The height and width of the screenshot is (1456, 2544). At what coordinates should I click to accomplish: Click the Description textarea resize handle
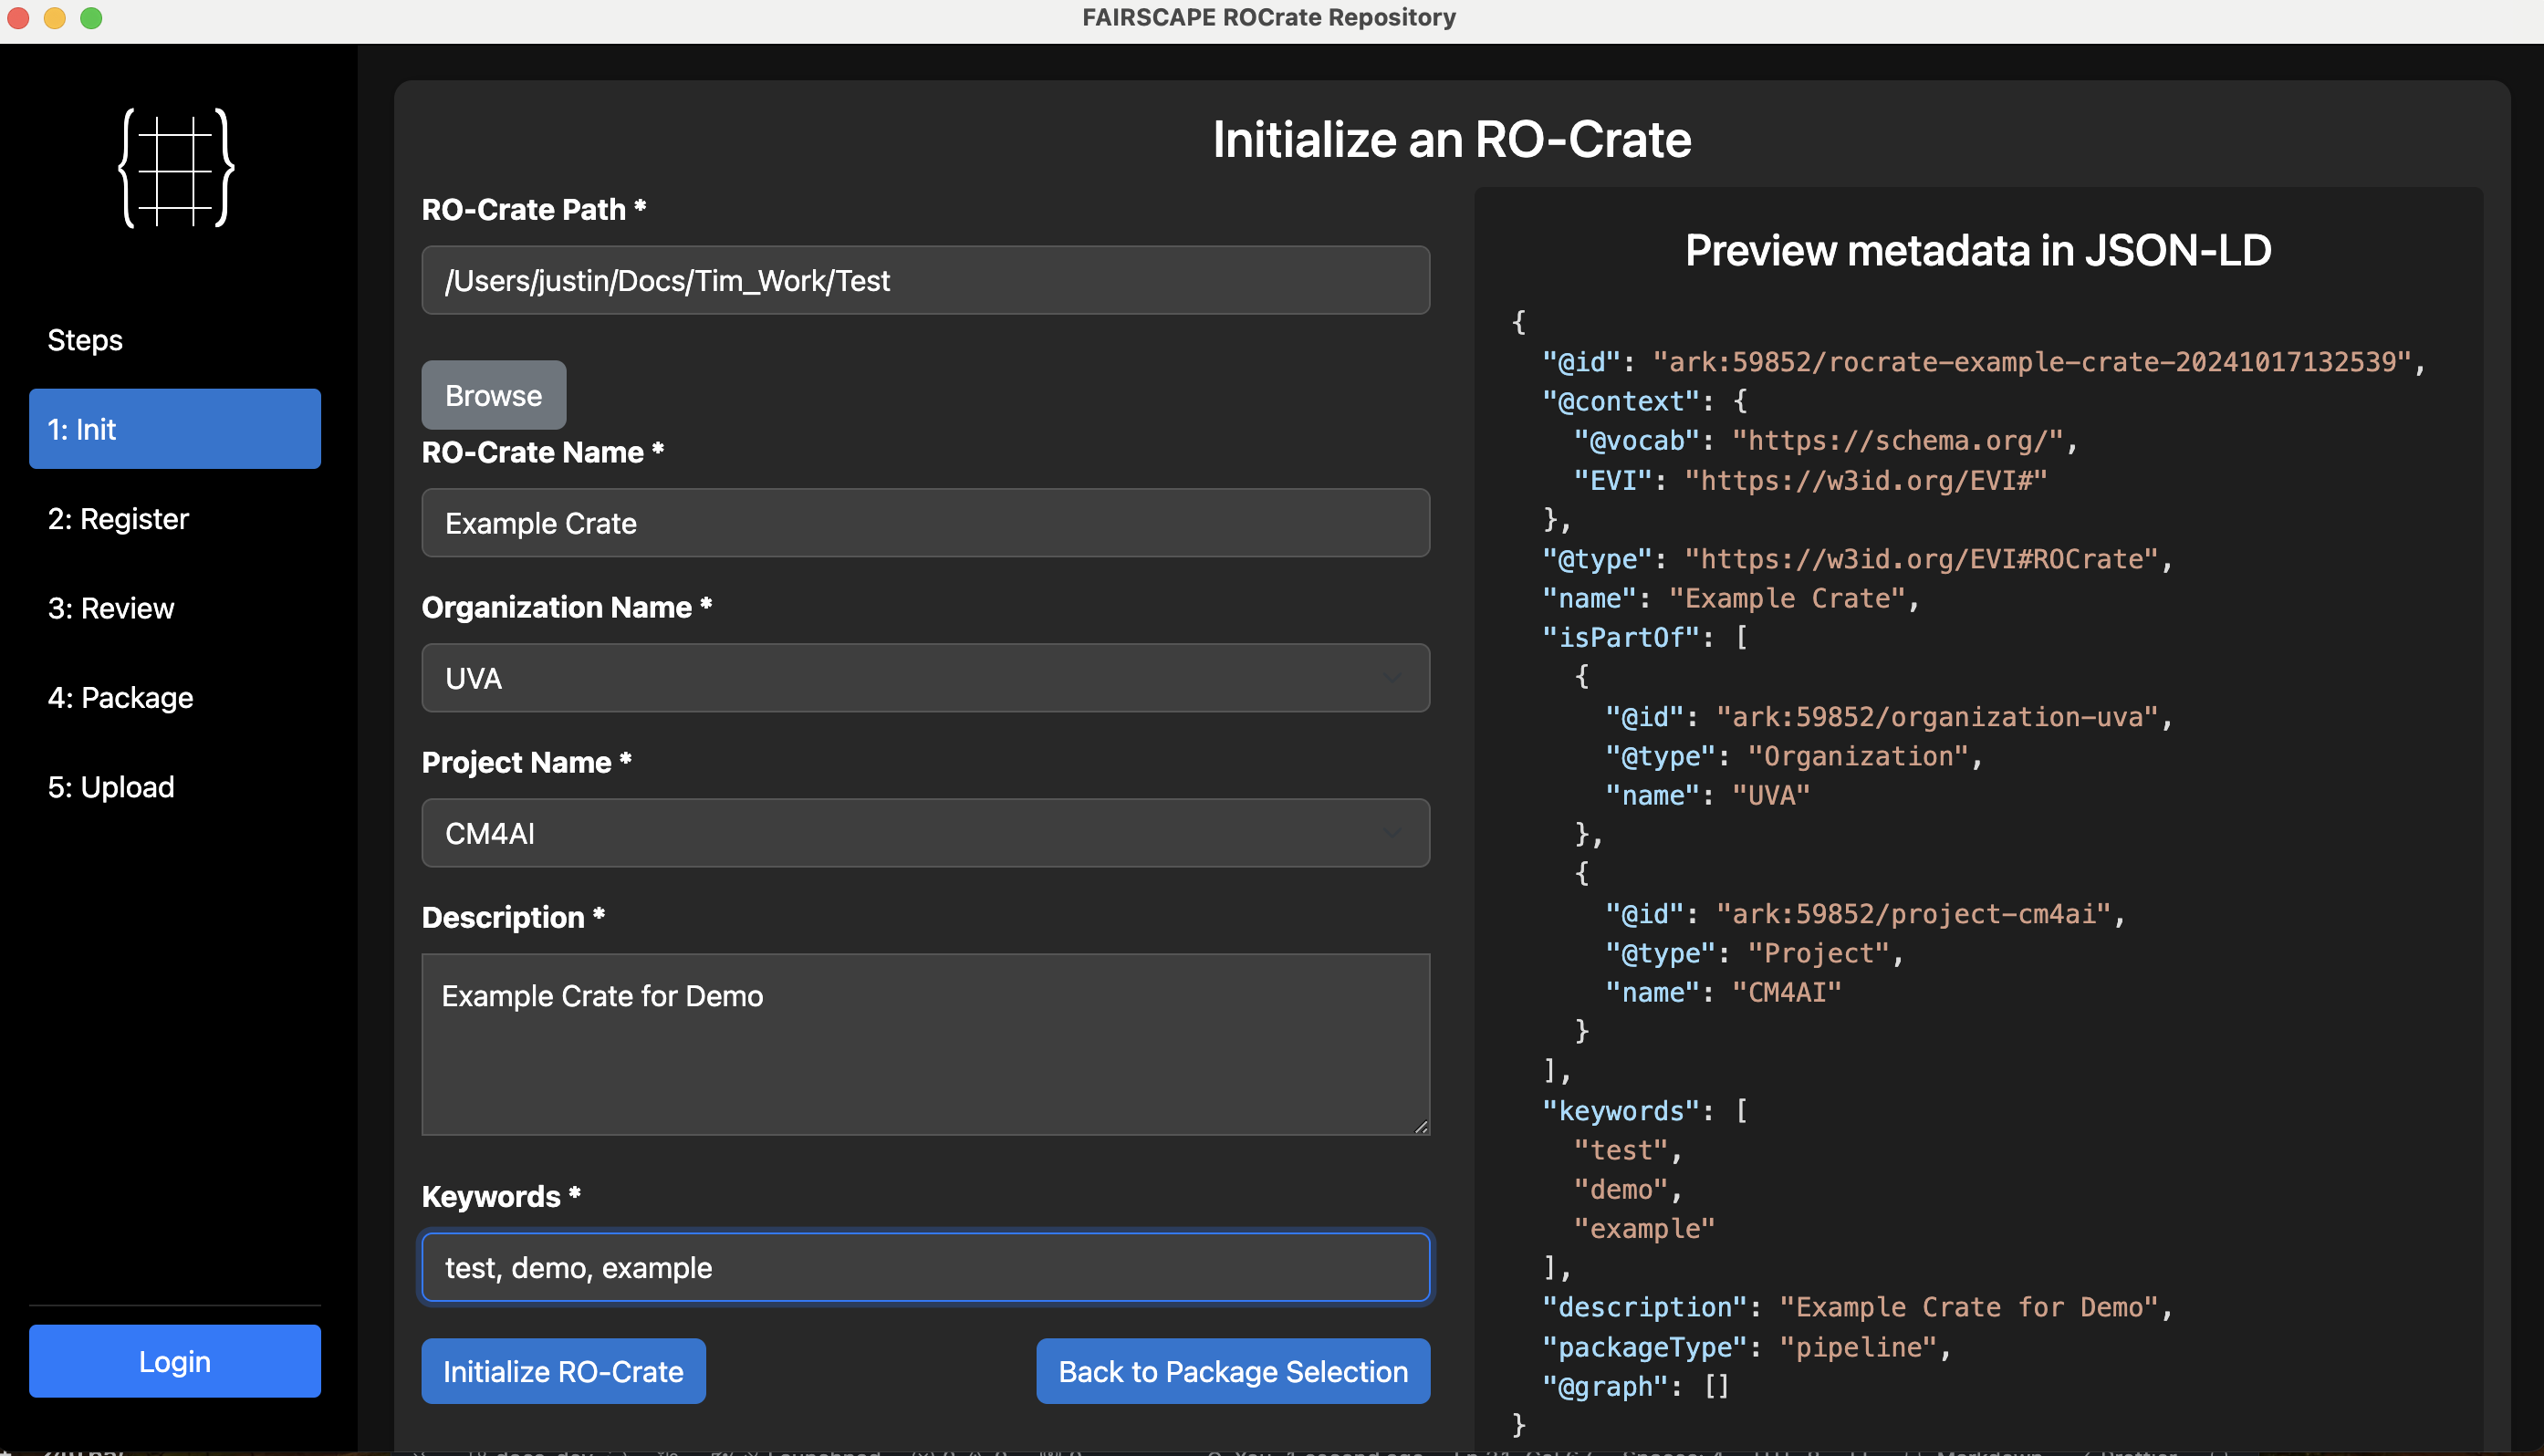1421,1126
